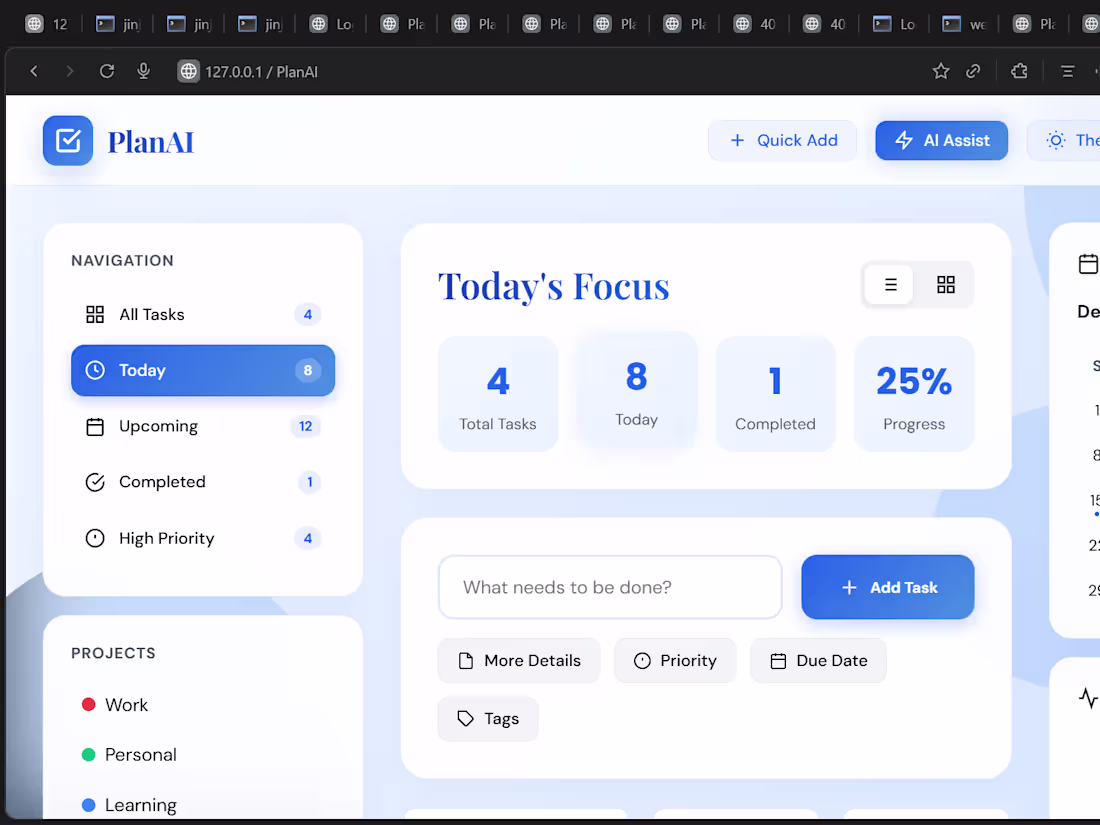This screenshot has width=1100, height=825.
Task: Open the Due Date picker
Action: pos(818,661)
